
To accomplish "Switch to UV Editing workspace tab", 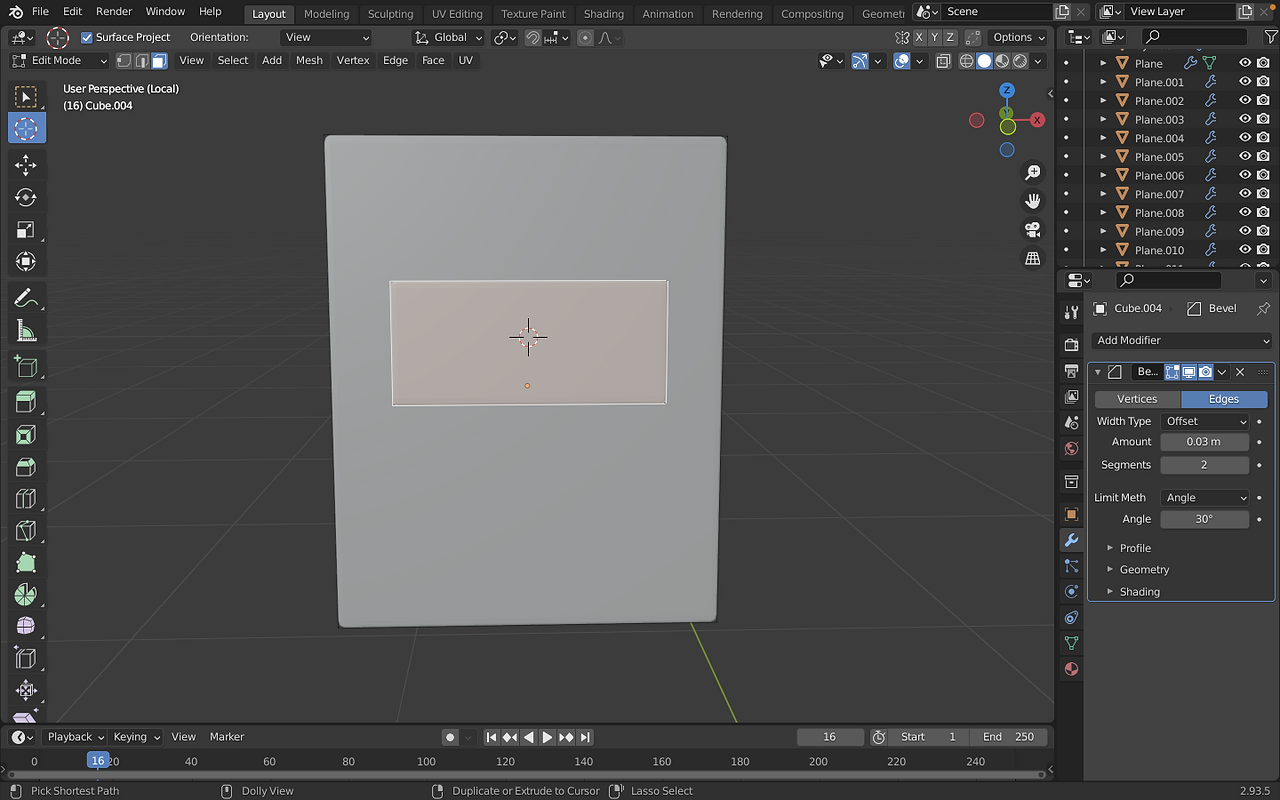I will pos(457,14).
